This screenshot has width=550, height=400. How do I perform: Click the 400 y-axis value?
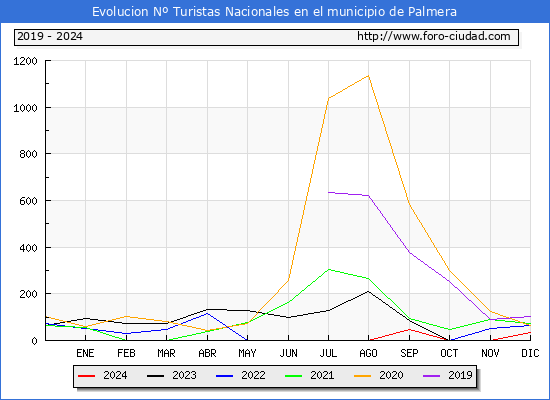coord(28,248)
